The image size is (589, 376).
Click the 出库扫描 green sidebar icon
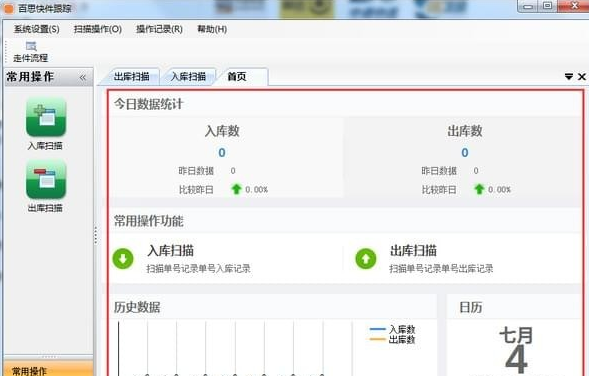click(46, 179)
